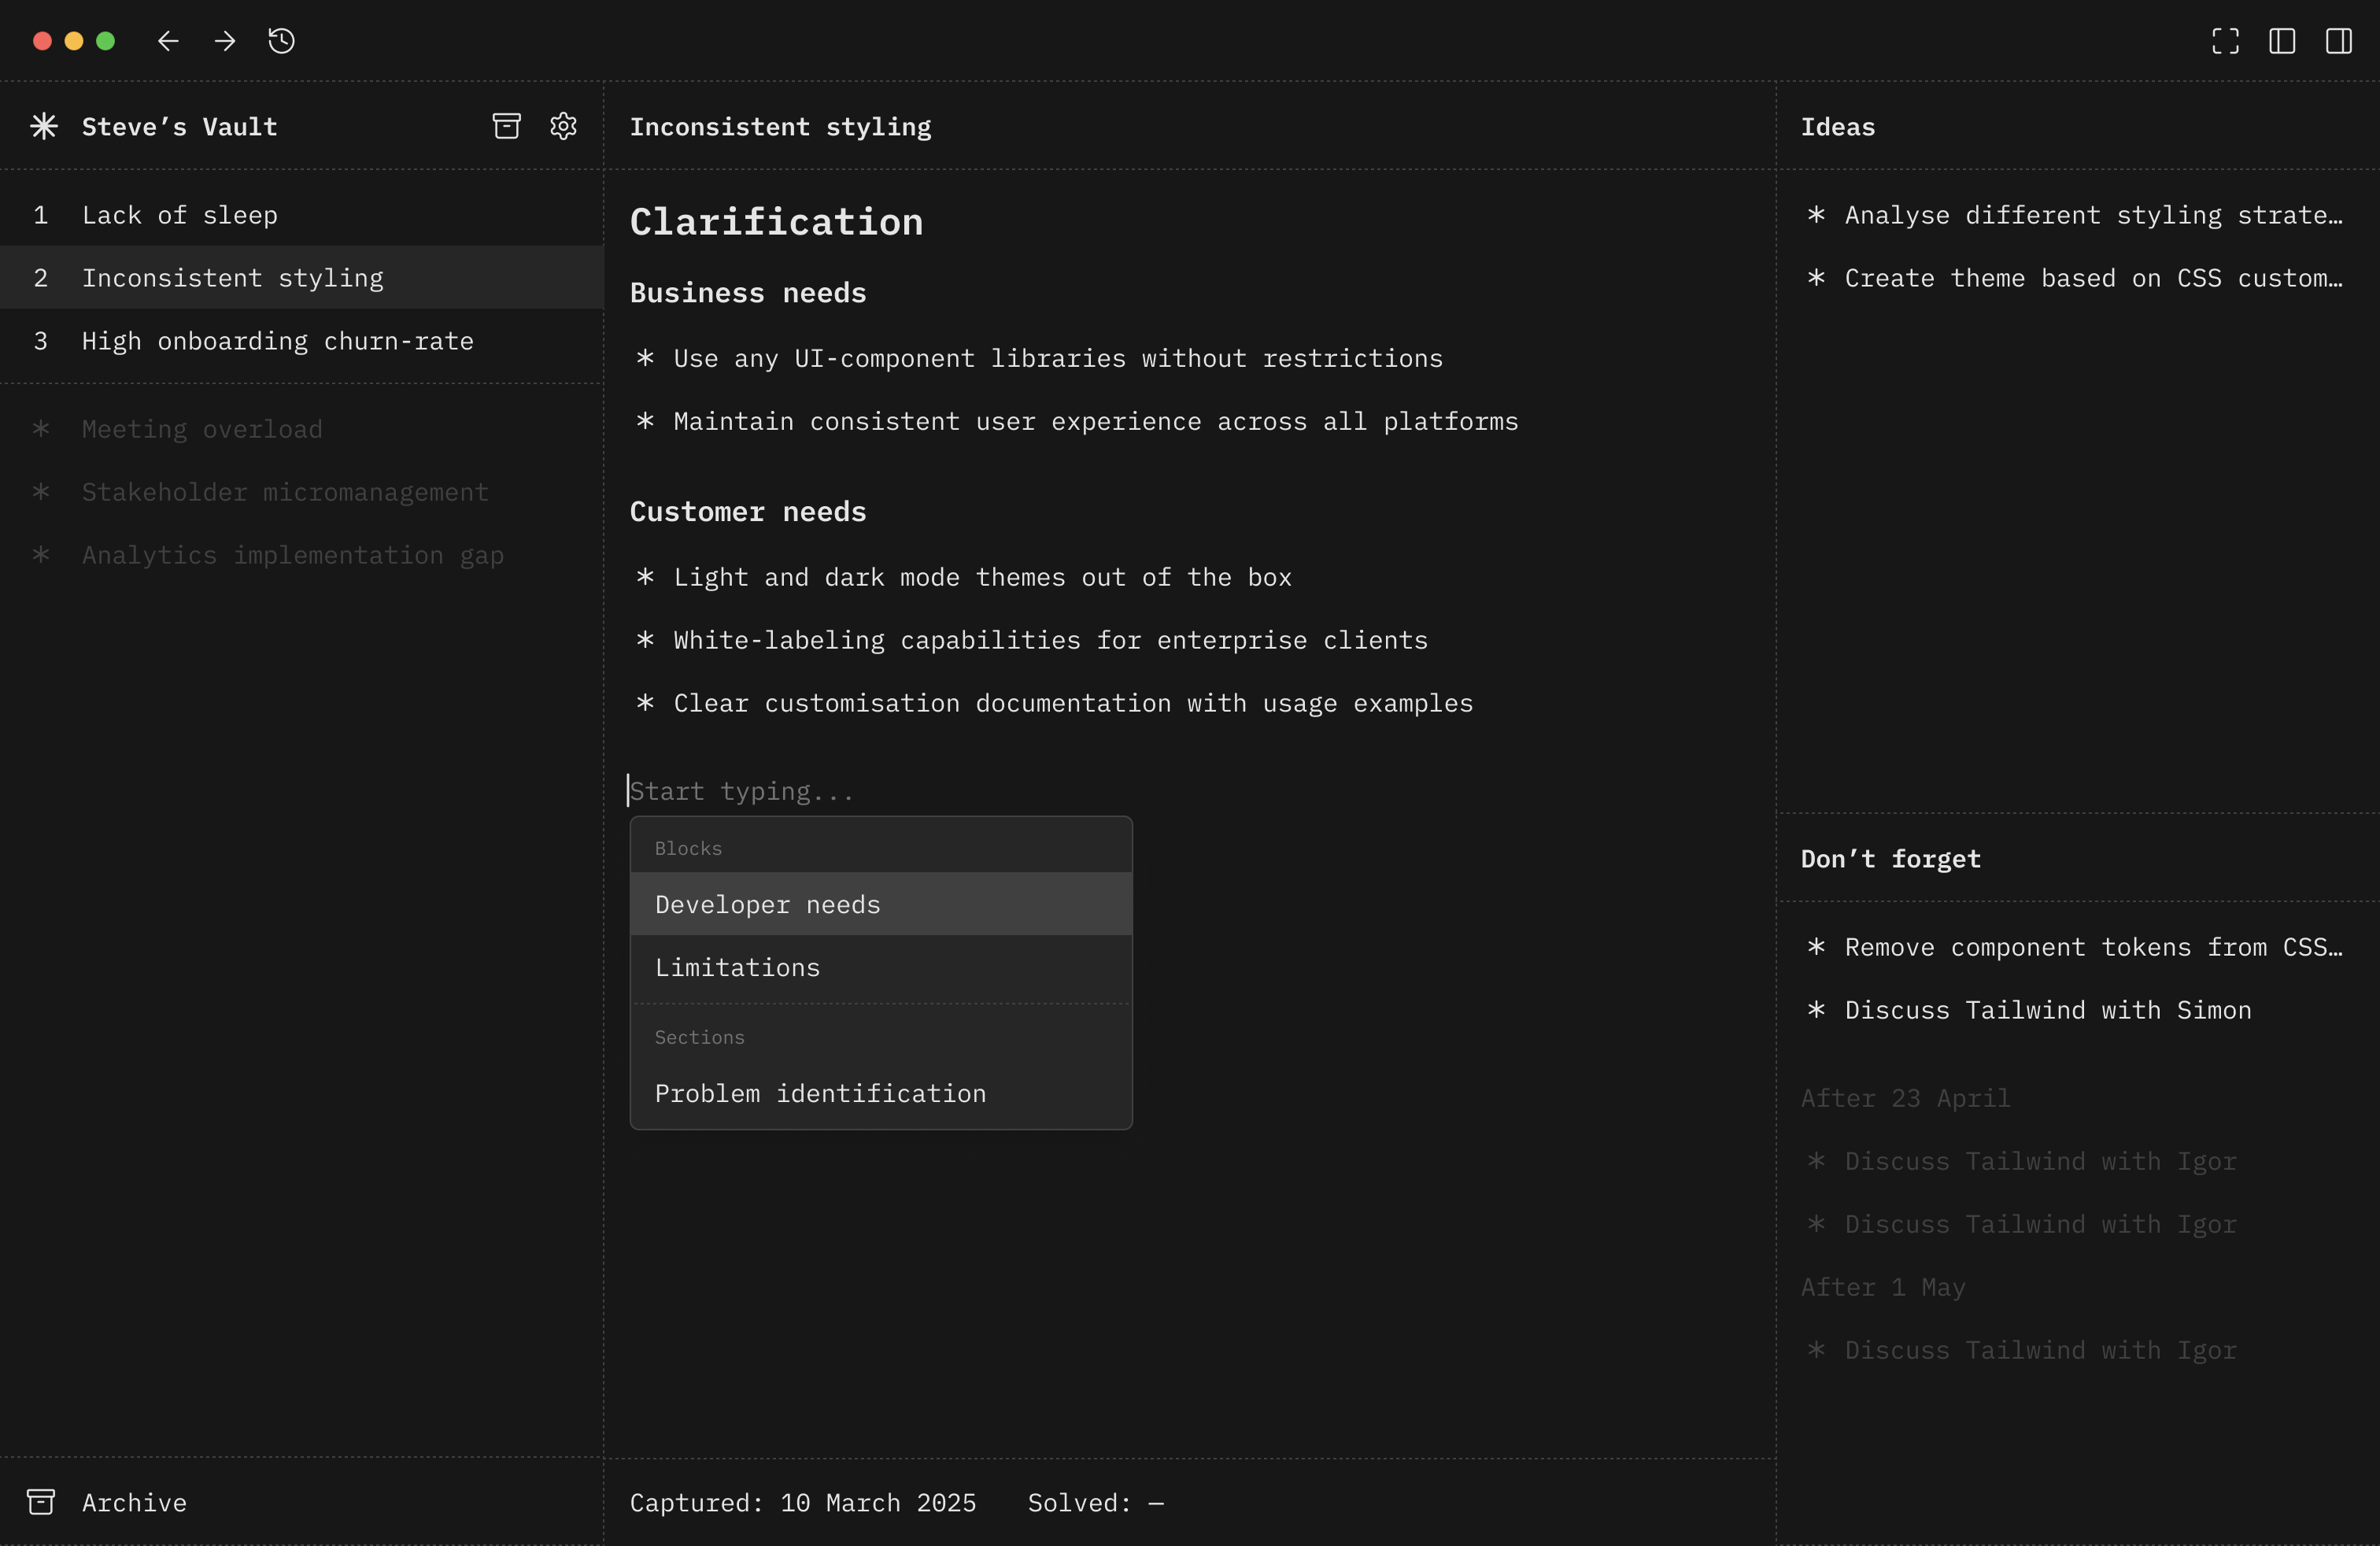Click the back navigation arrow
The image size is (2380, 1546).
click(167, 41)
